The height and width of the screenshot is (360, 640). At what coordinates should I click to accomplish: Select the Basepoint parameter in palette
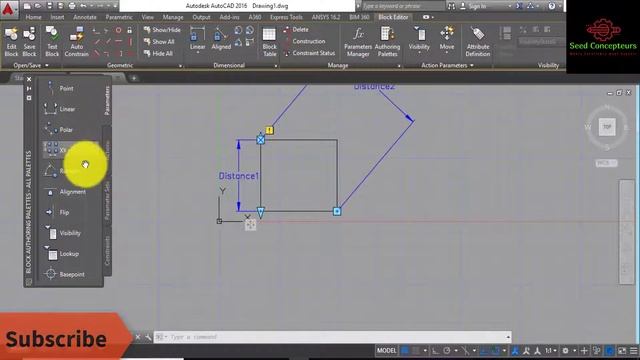(64, 274)
